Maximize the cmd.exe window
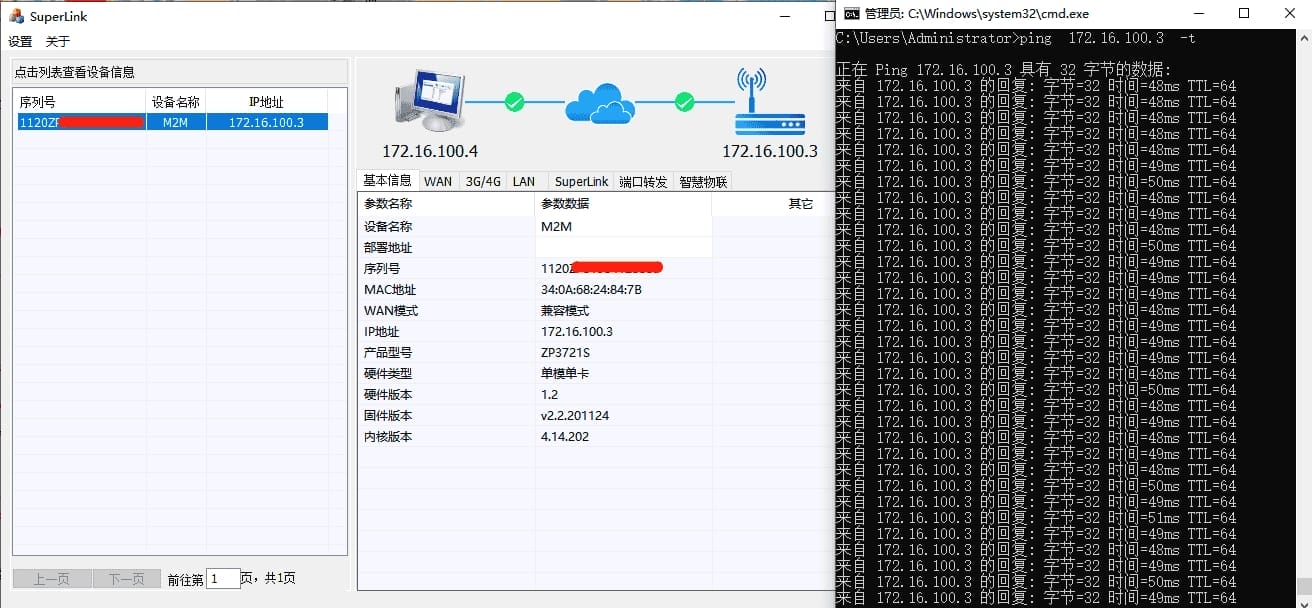The height and width of the screenshot is (608, 1312). [x=1244, y=14]
